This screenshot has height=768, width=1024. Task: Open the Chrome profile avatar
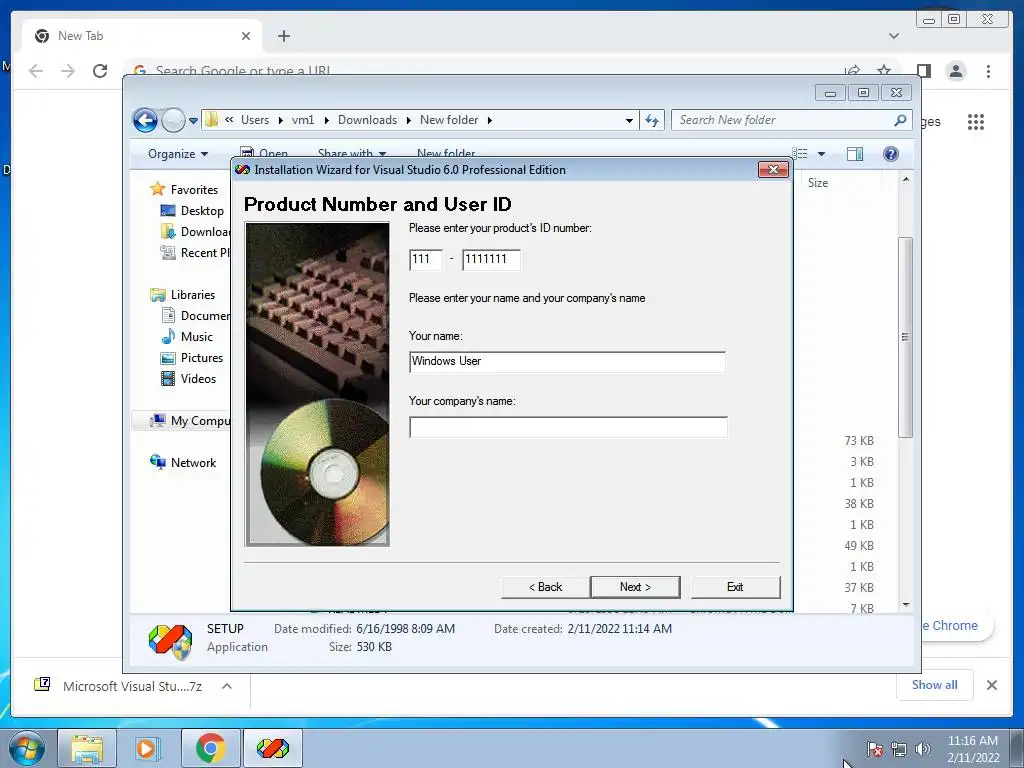(x=956, y=71)
